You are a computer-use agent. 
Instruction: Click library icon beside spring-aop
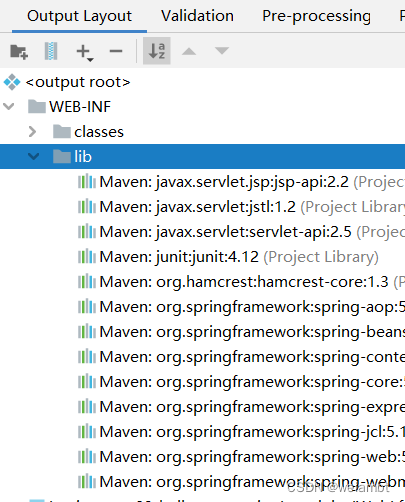(87, 306)
